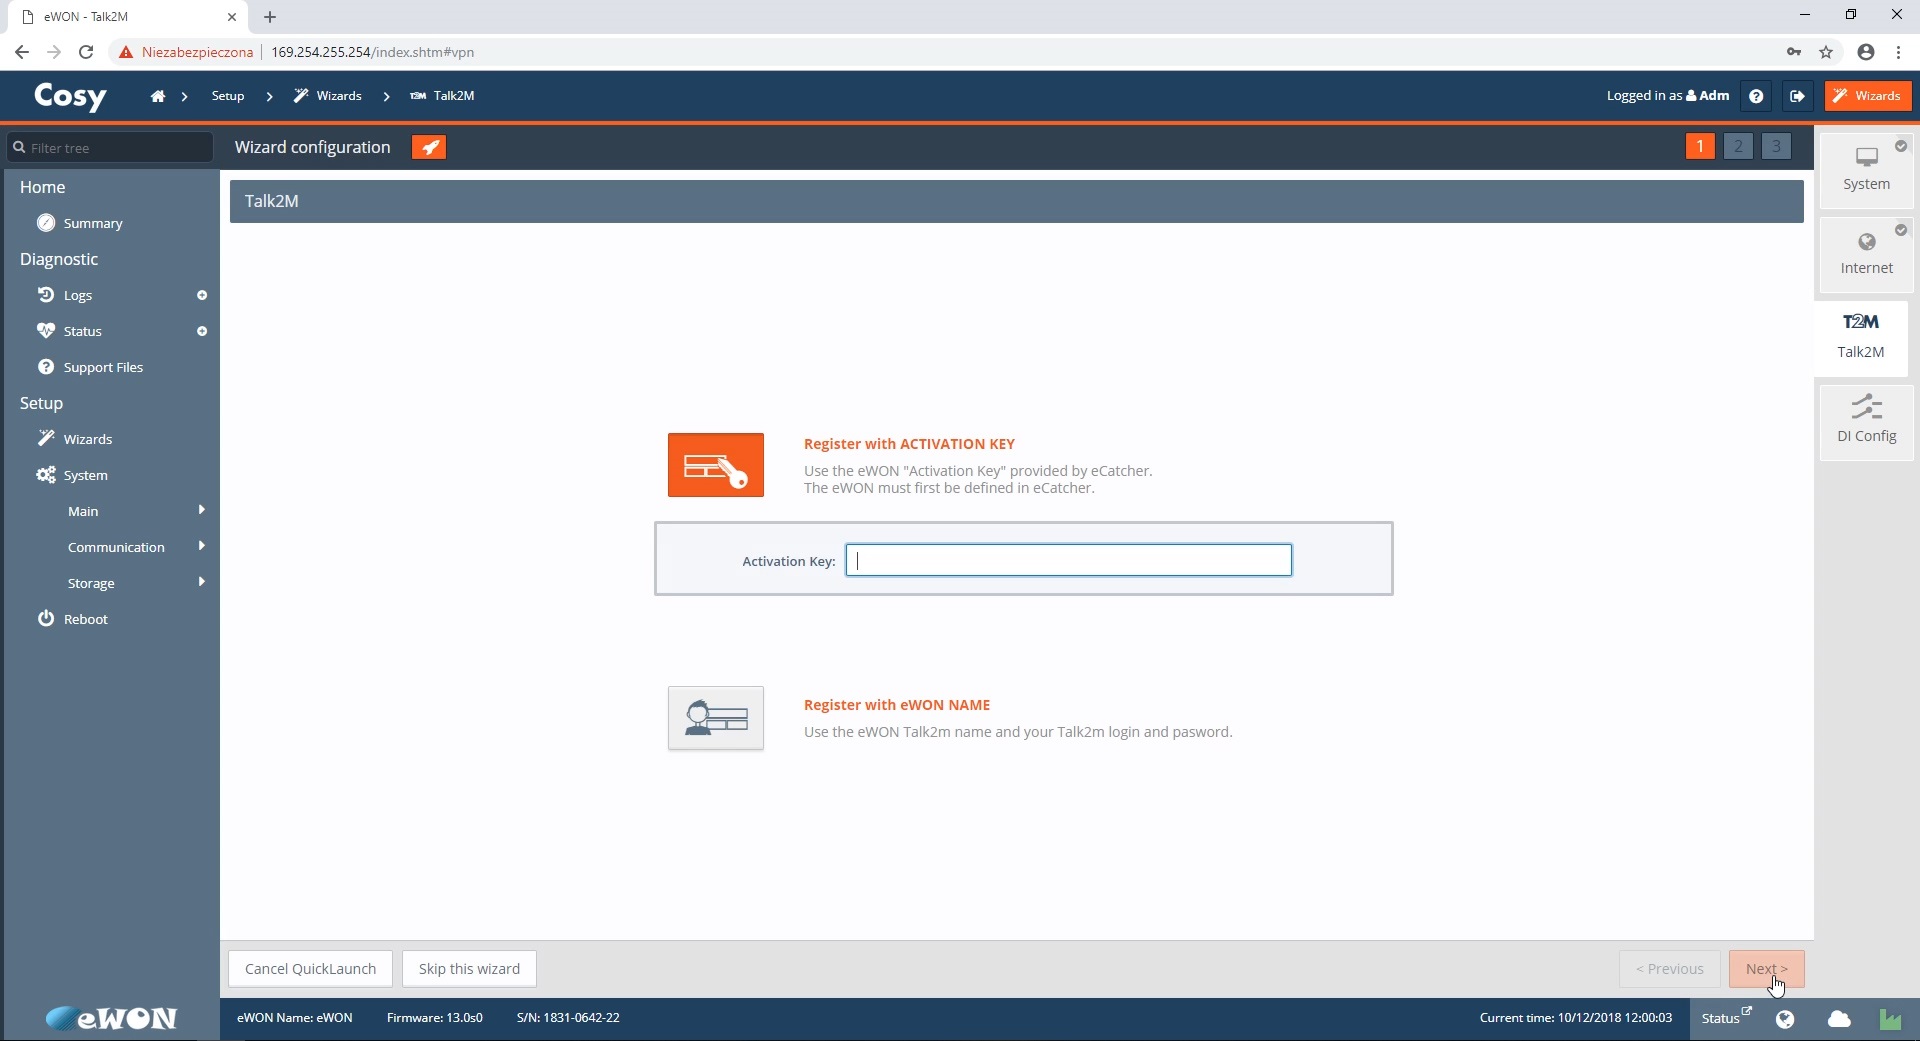Switch to the DI Config wizard tab

1866,421
